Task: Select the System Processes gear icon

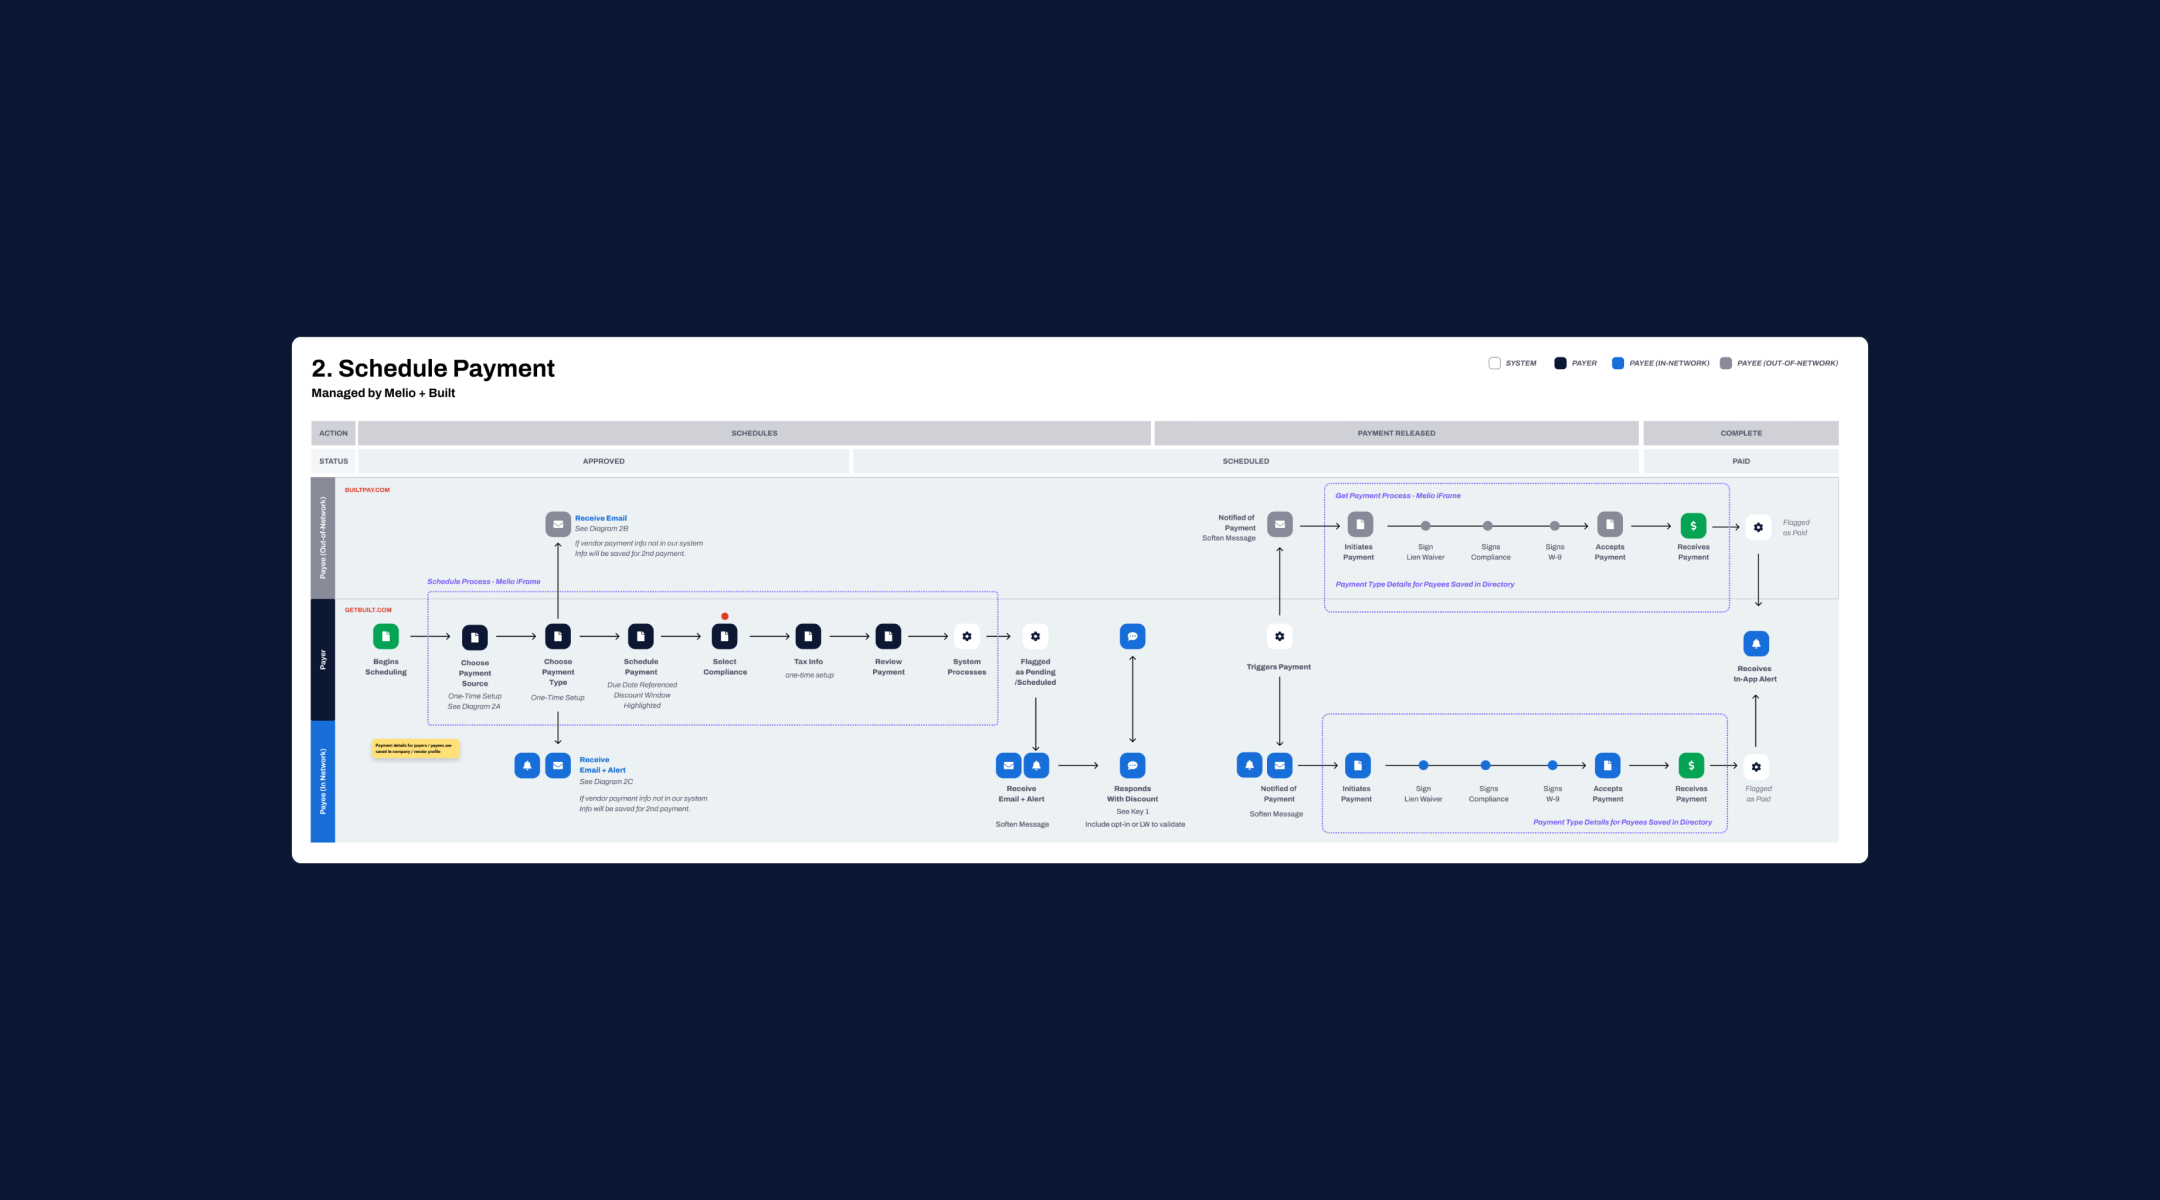Action: pos(967,636)
